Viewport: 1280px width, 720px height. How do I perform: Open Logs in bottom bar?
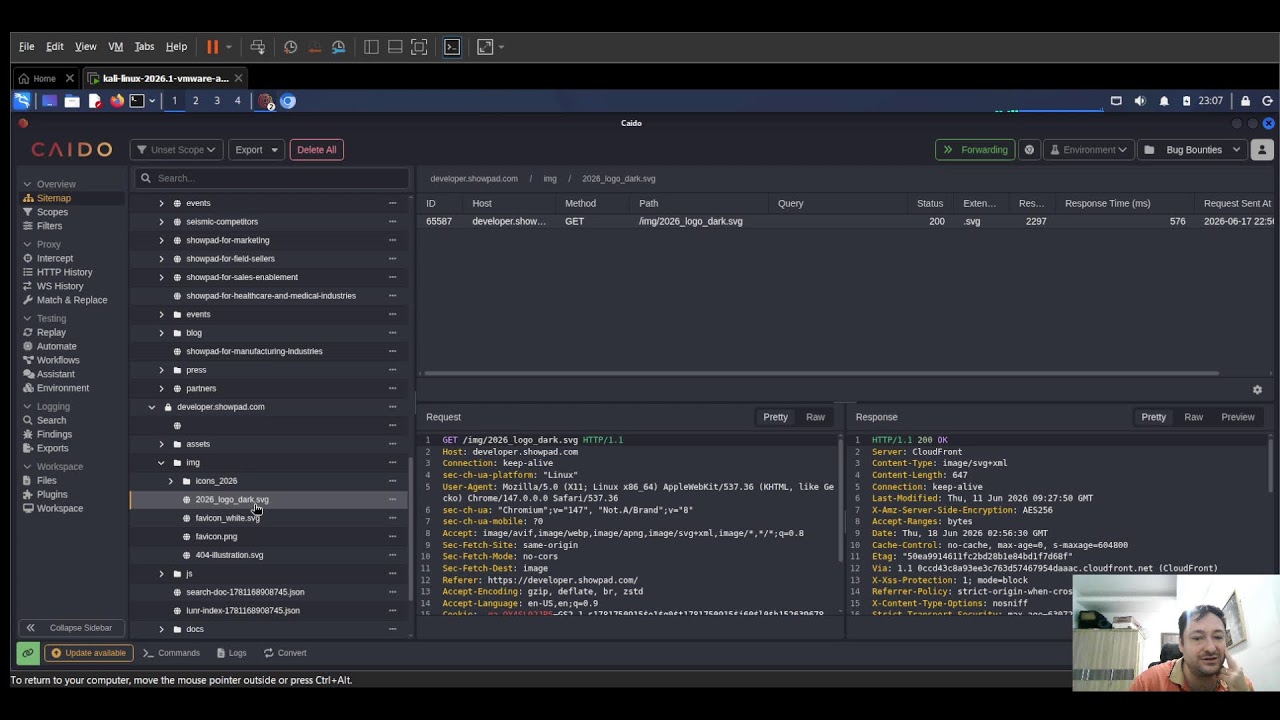230,653
